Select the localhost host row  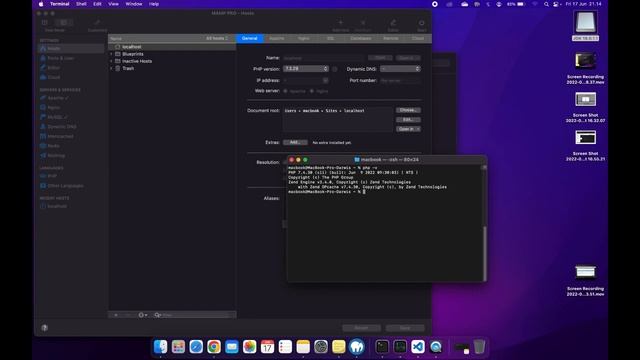point(172,47)
